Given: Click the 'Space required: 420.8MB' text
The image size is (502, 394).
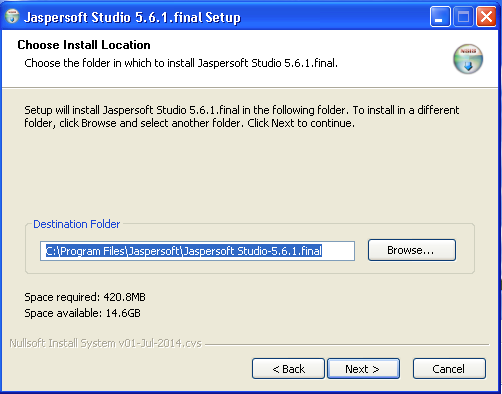Looking at the screenshot, I should click(x=85, y=297).
